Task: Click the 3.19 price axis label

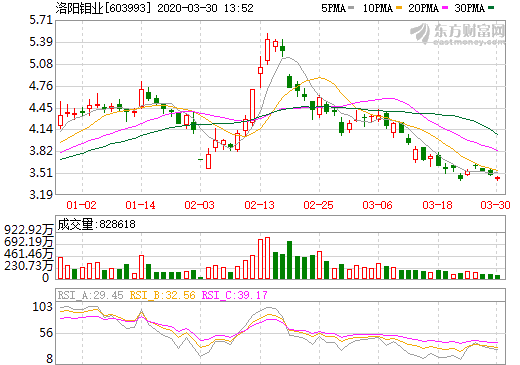Action: point(41,194)
